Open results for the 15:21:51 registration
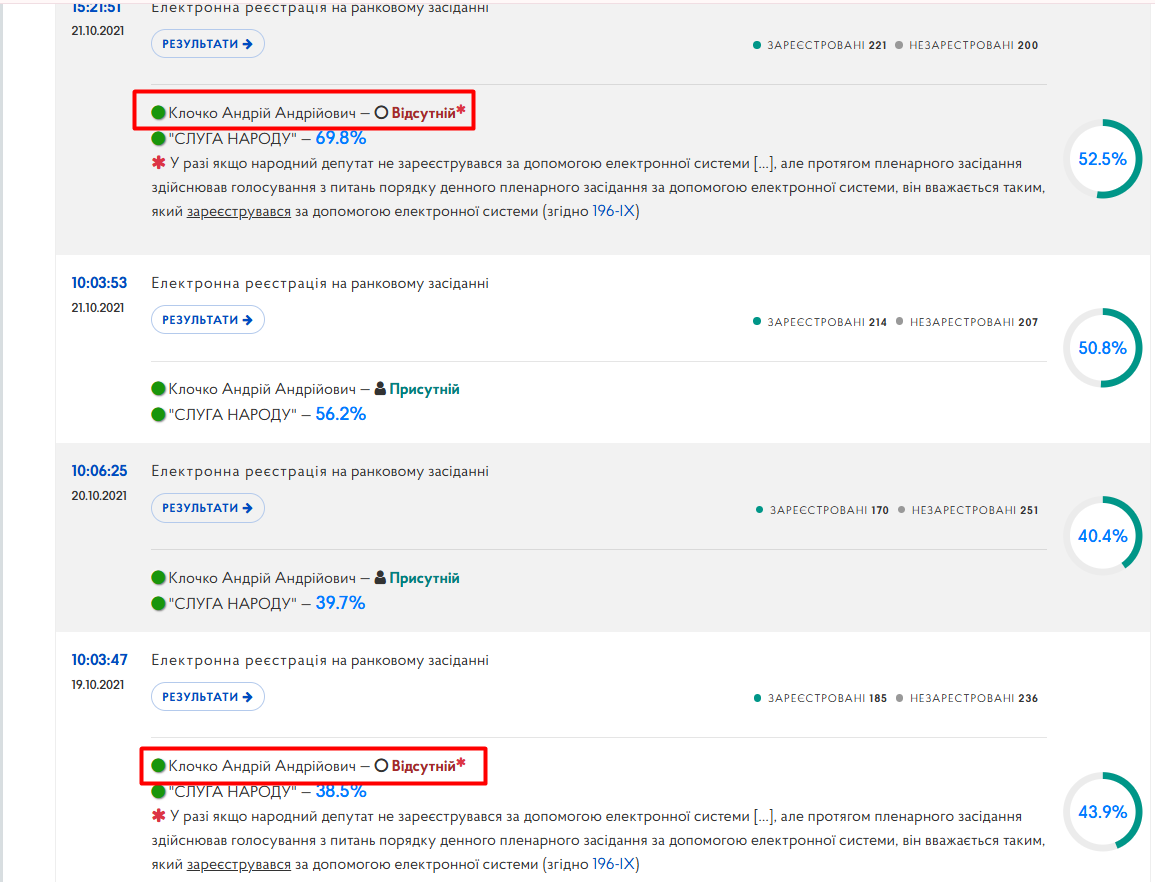The height and width of the screenshot is (882, 1155). tap(208, 43)
